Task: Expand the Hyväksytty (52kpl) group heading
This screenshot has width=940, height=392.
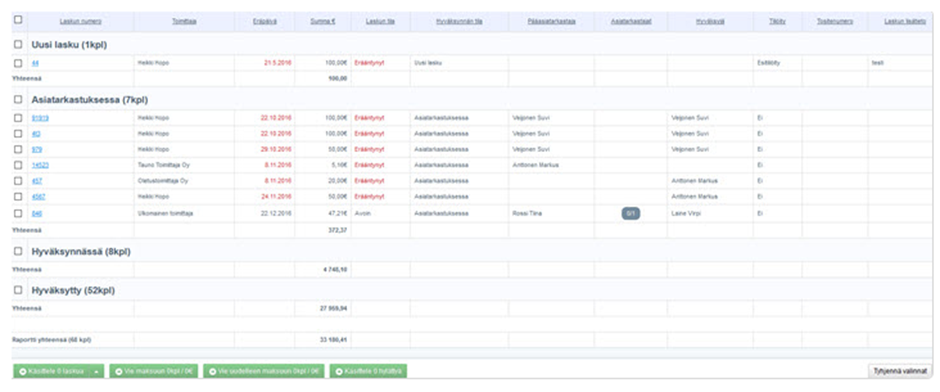Action: 73,291
